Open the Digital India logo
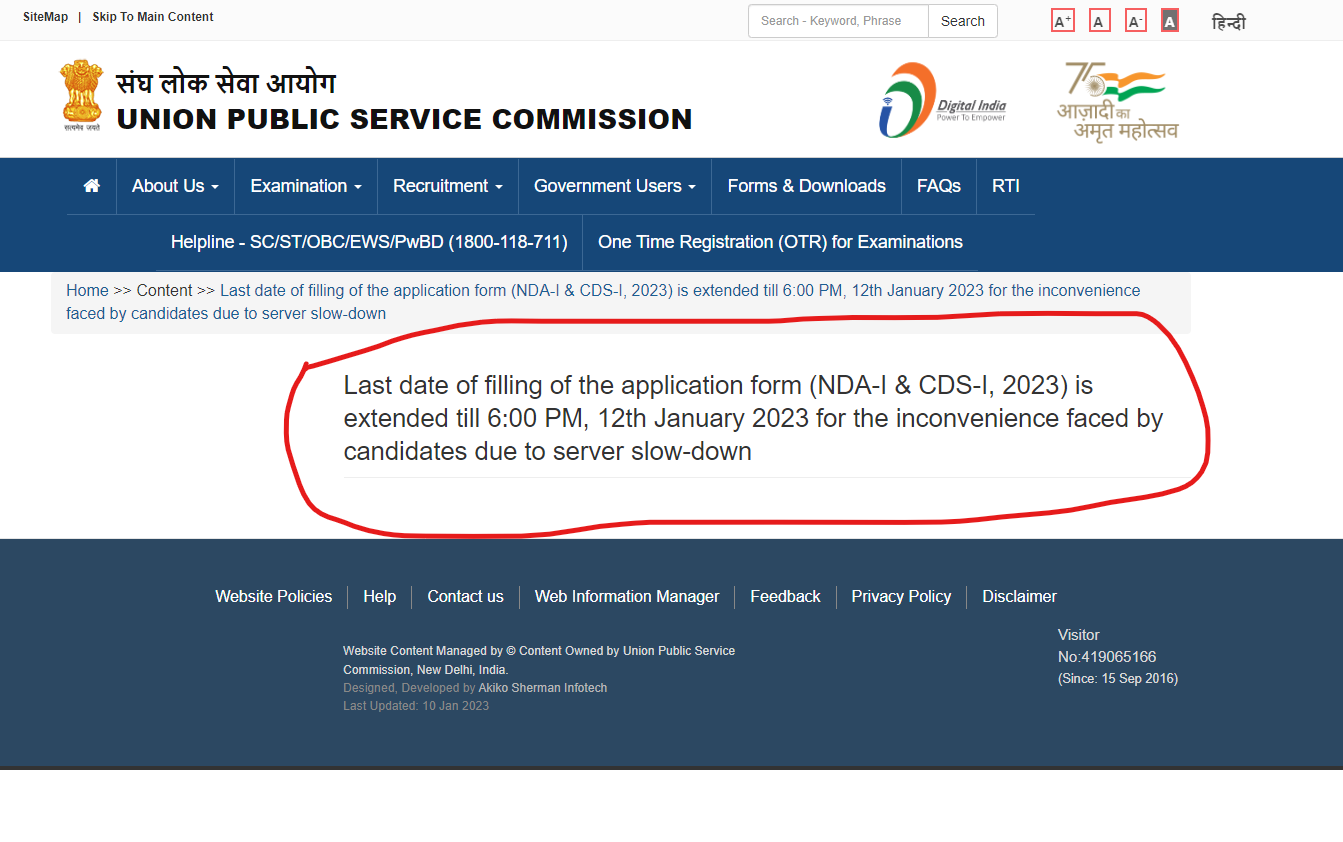1343x842 pixels. pyautogui.click(x=942, y=100)
